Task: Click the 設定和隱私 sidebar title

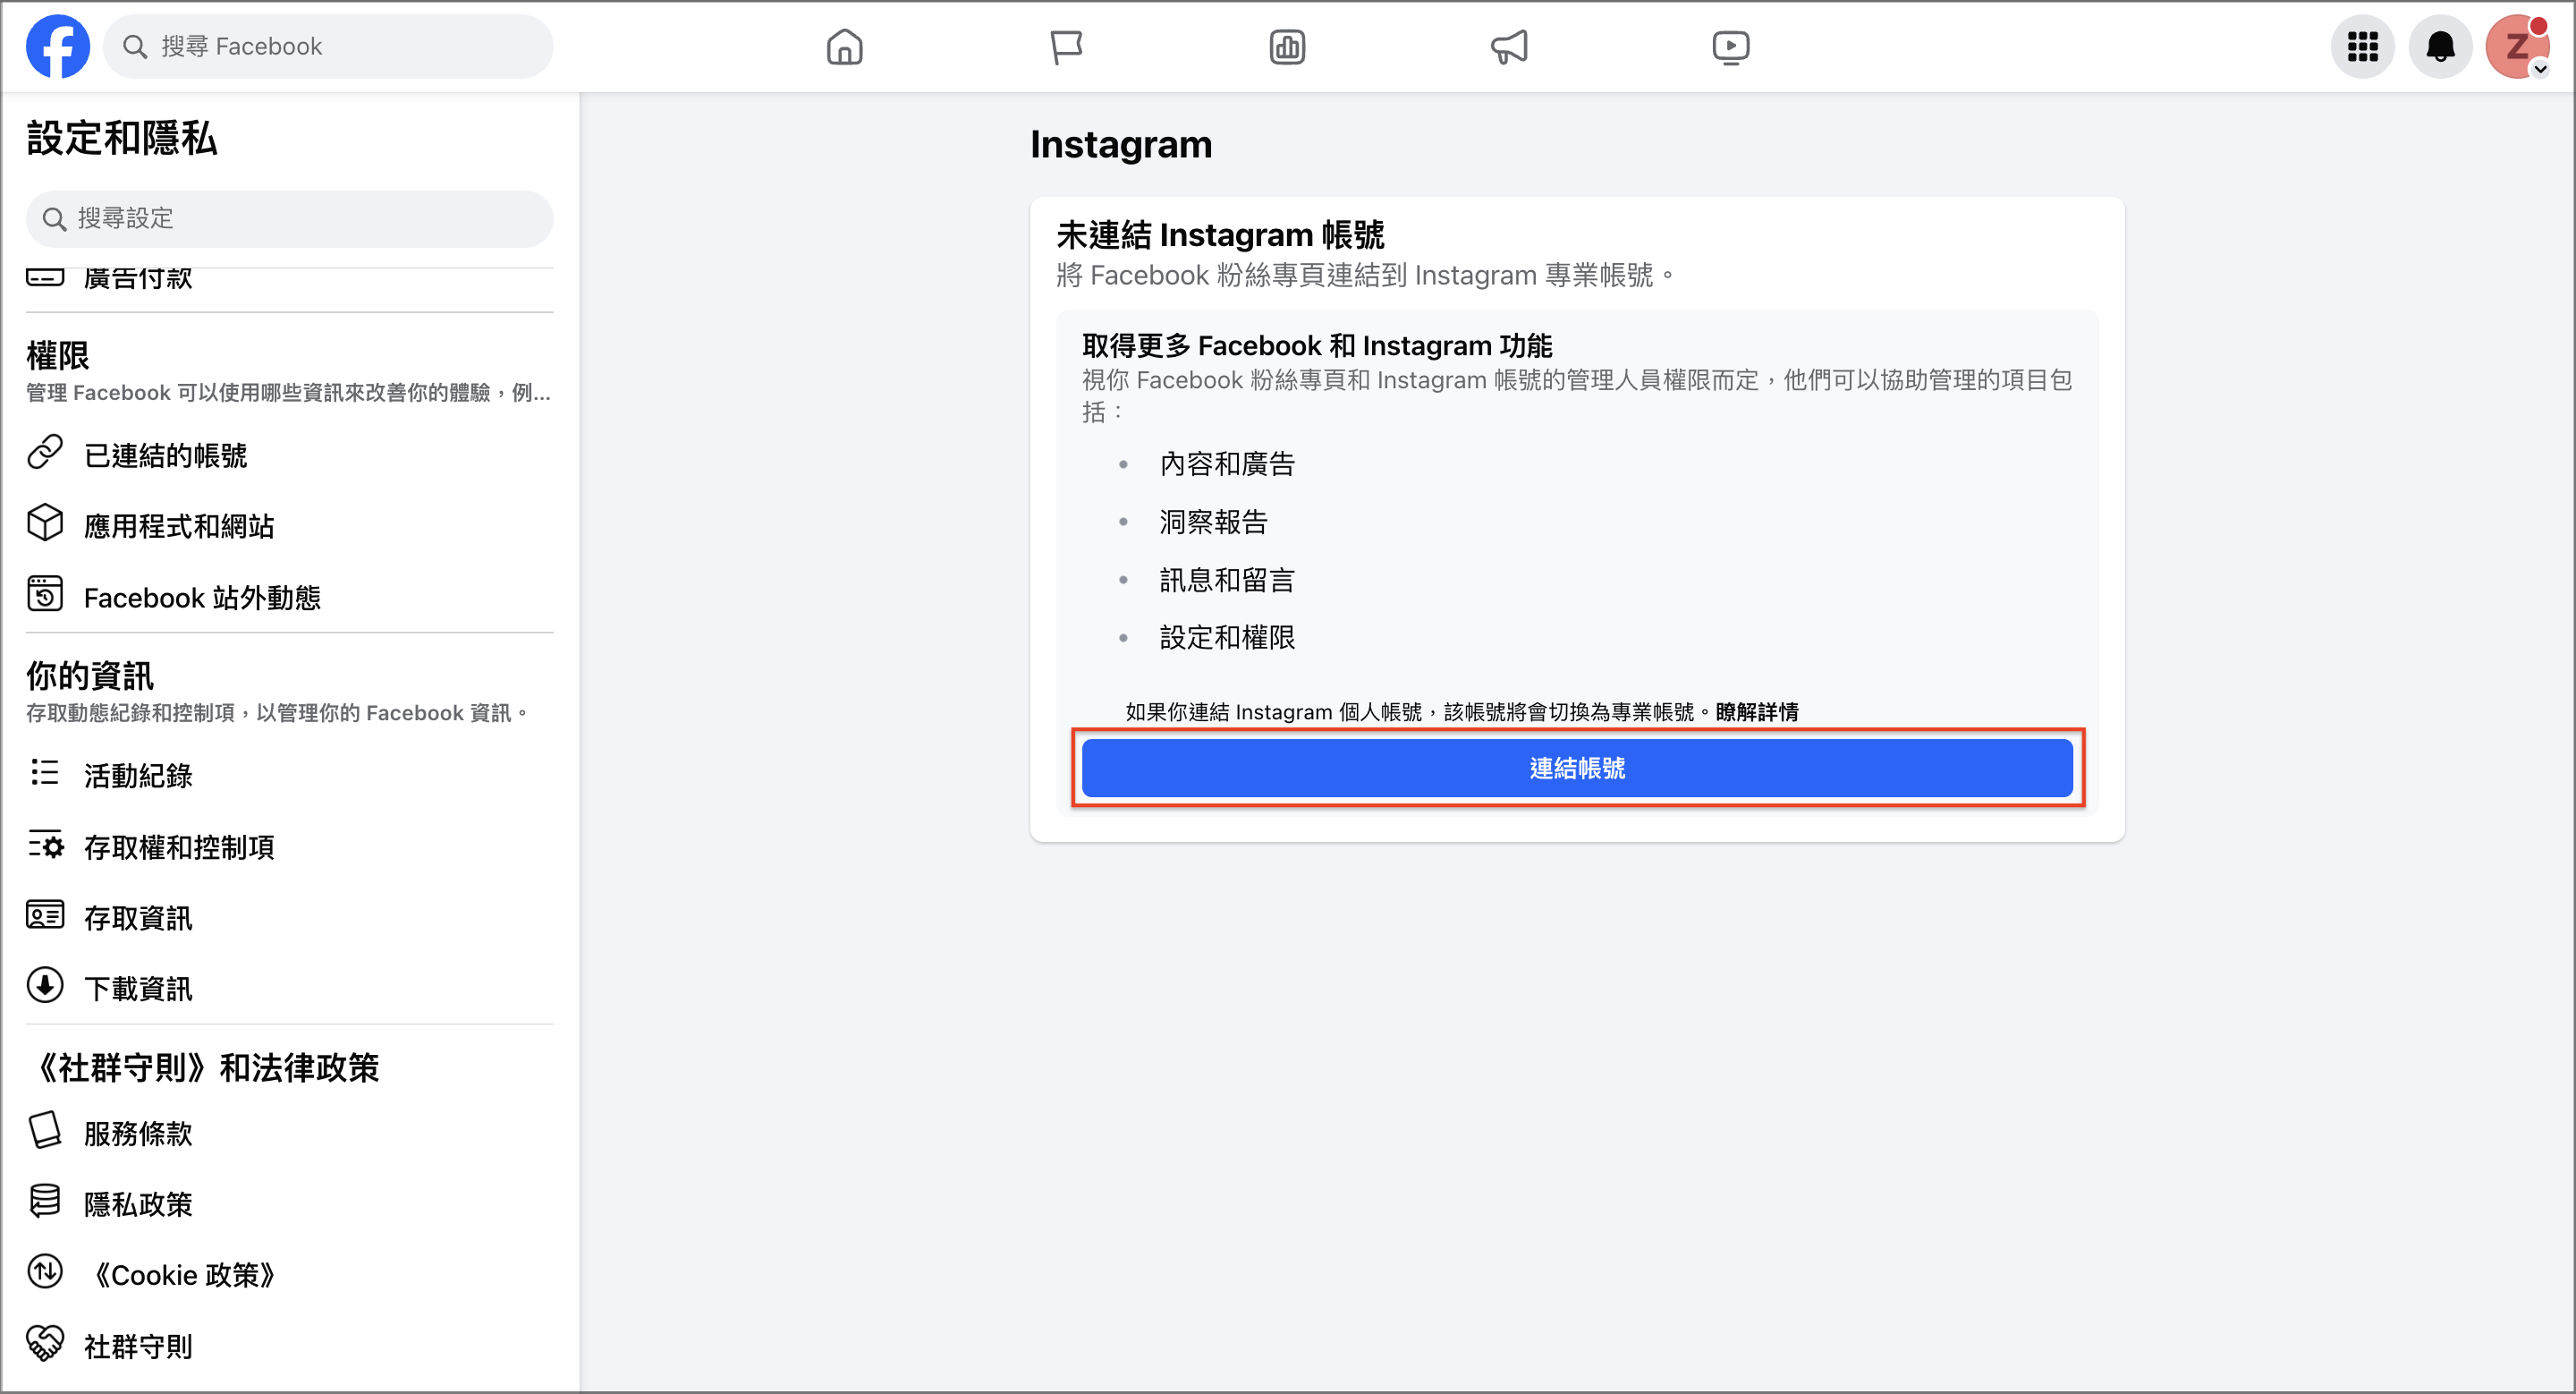Action: click(122, 138)
